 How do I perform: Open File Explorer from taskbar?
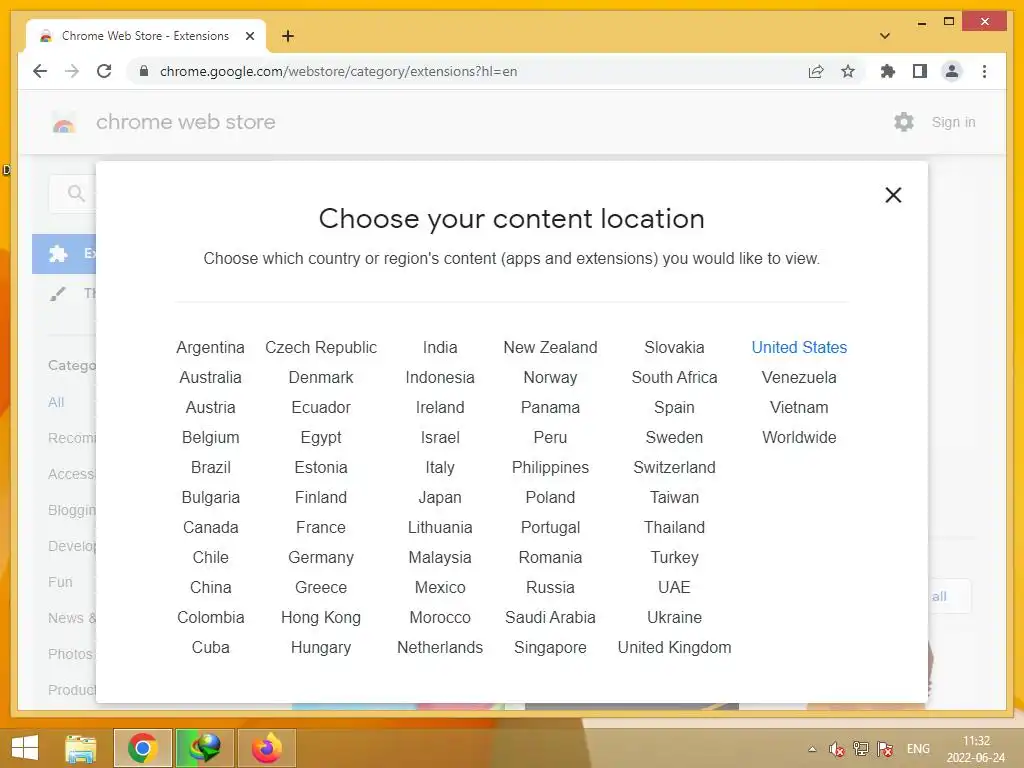(81, 748)
